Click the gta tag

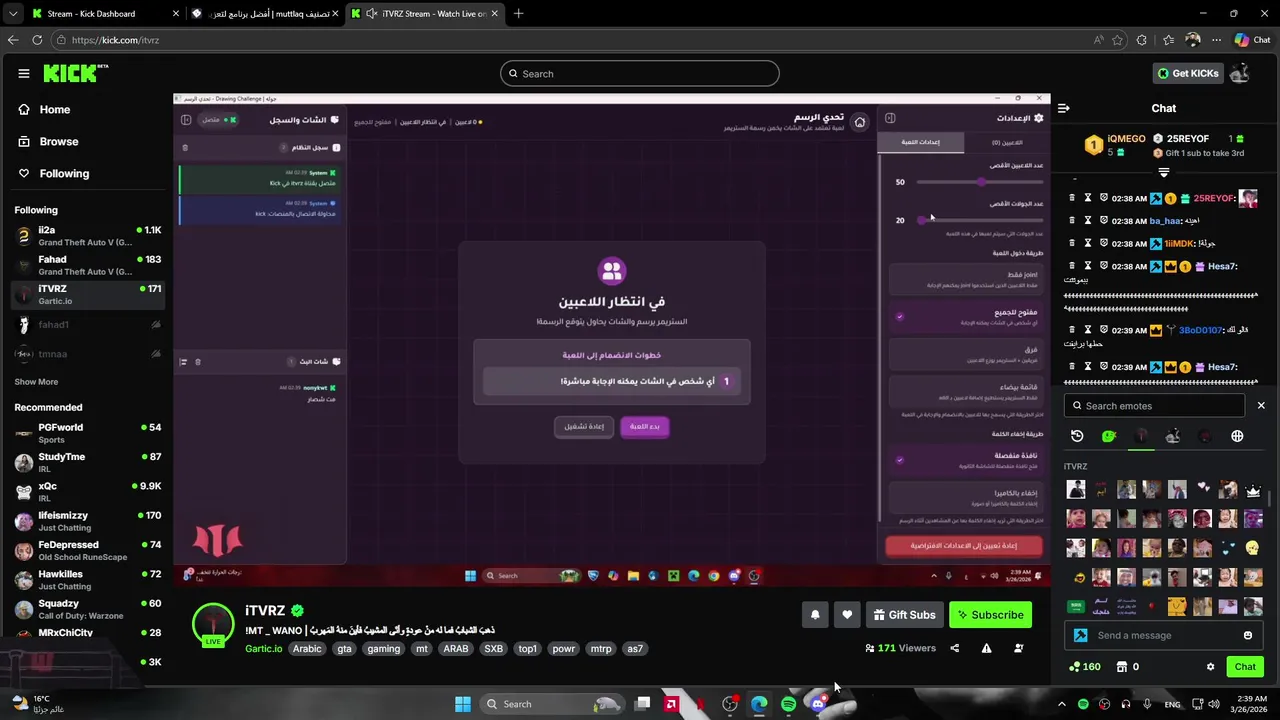click(344, 649)
